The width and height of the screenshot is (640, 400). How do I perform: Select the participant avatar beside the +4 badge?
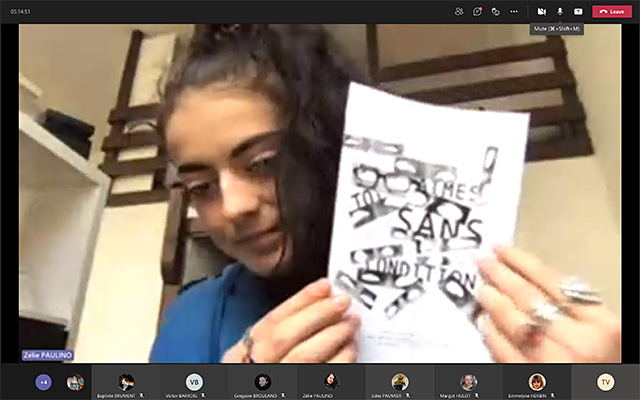76,382
